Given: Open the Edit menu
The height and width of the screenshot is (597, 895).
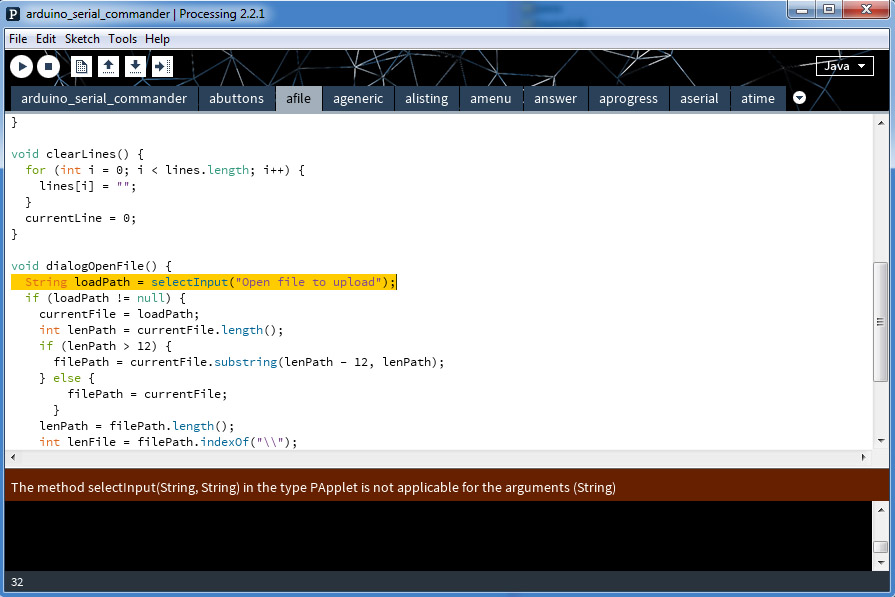Looking at the screenshot, I should [x=46, y=39].
